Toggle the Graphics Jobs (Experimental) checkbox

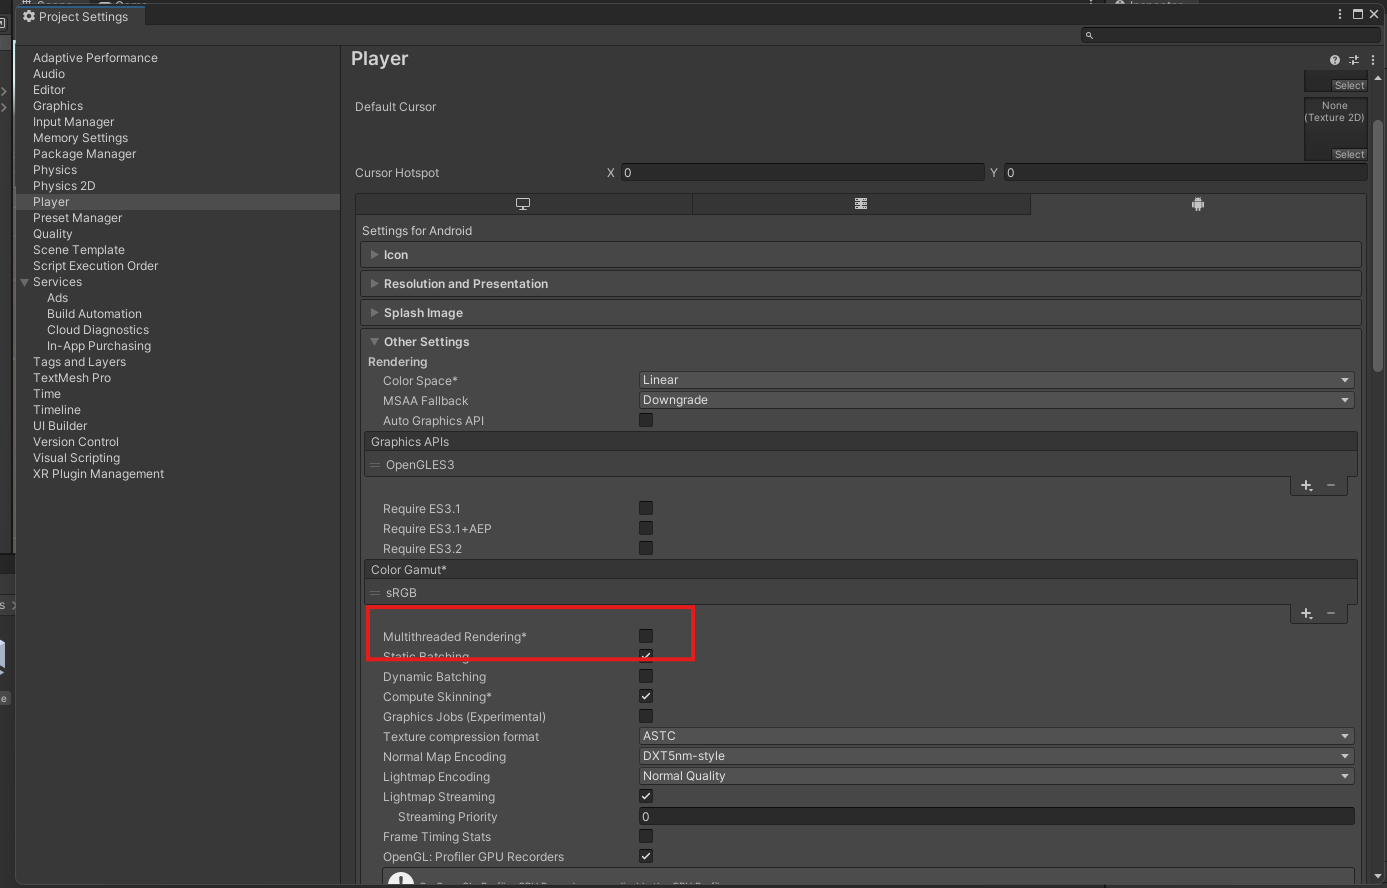click(646, 716)
